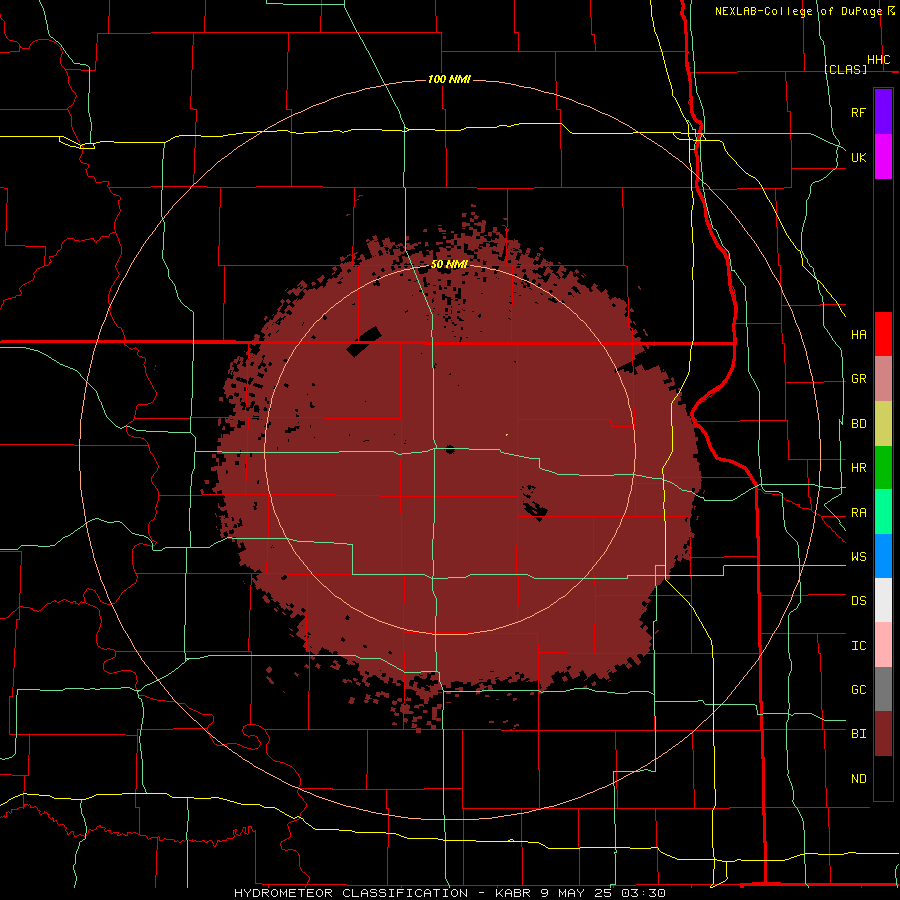Select the IC light pink legend swatch
900x900 pixels.
883,645
